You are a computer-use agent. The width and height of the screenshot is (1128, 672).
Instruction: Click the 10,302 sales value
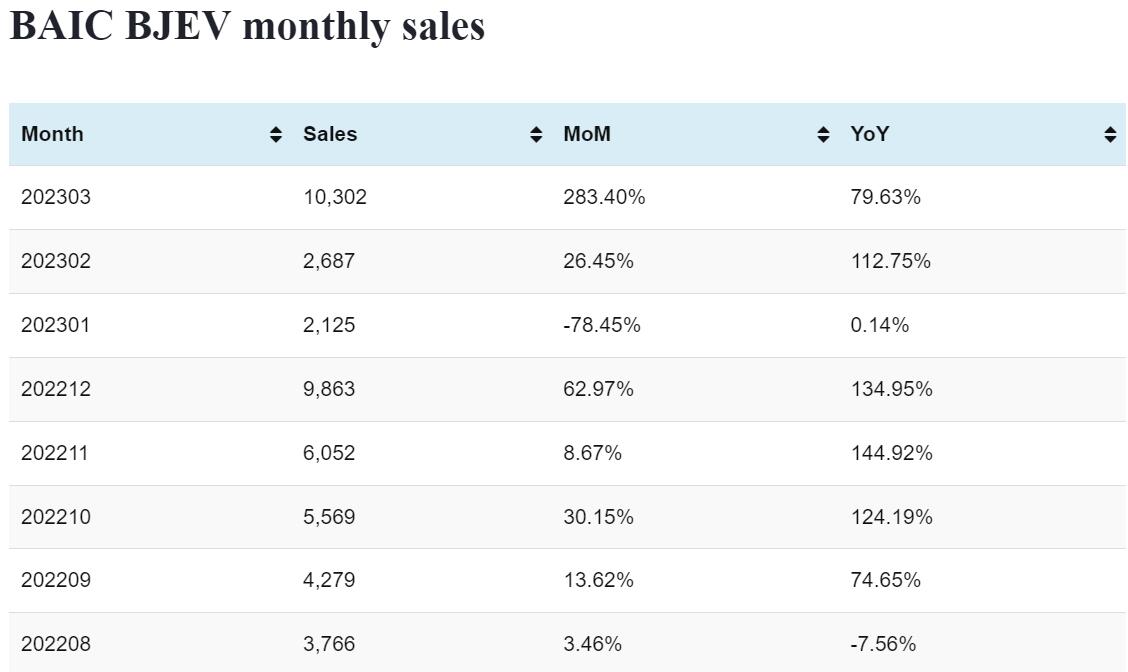[335, 197]
